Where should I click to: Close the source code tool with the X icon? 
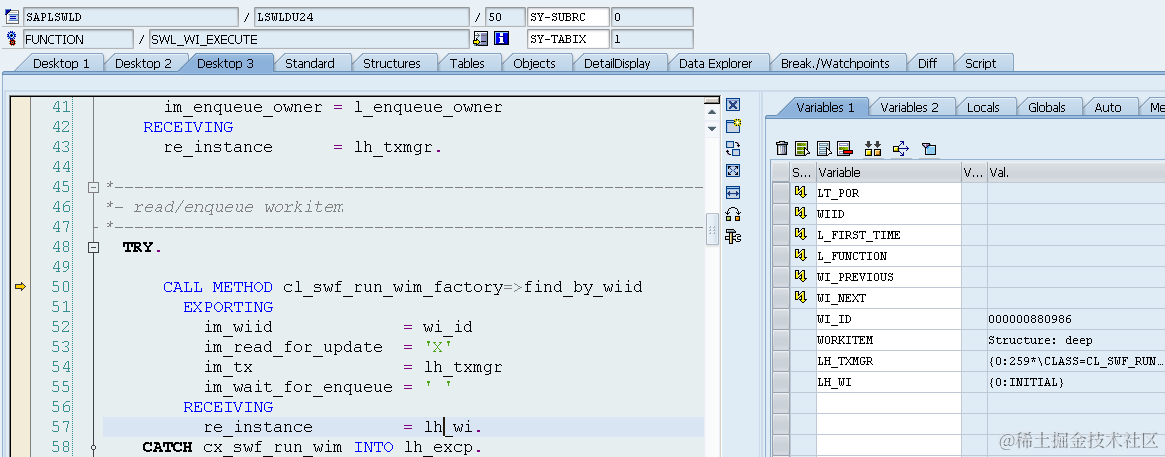click(733, 105)
